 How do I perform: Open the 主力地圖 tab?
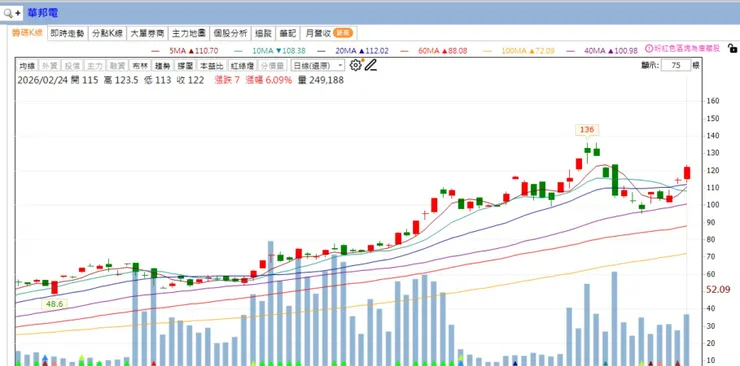point(188,33)
